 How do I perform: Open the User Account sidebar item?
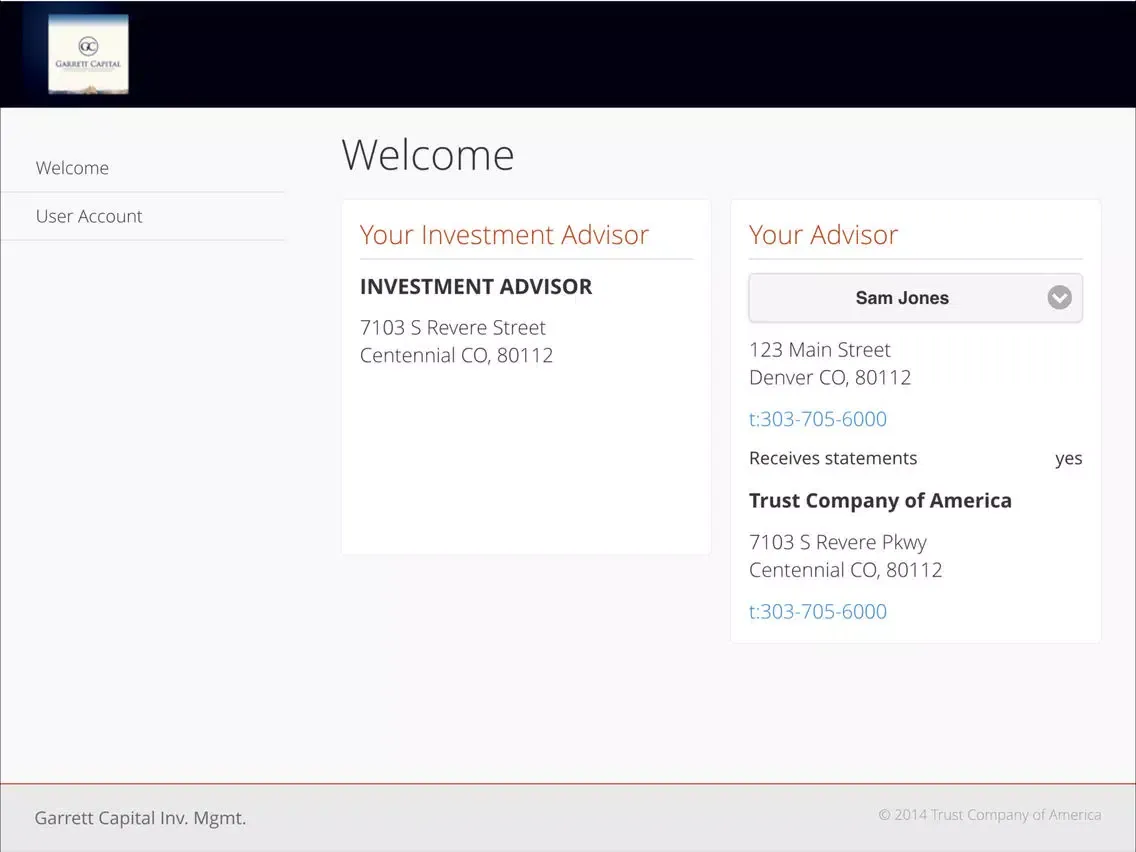tap(89, 217)
